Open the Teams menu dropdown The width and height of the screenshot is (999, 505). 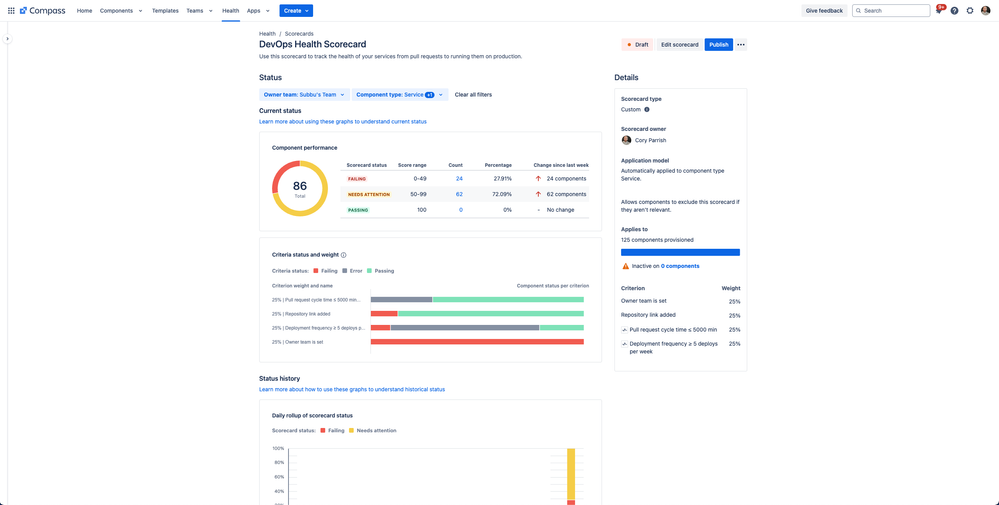199,11
